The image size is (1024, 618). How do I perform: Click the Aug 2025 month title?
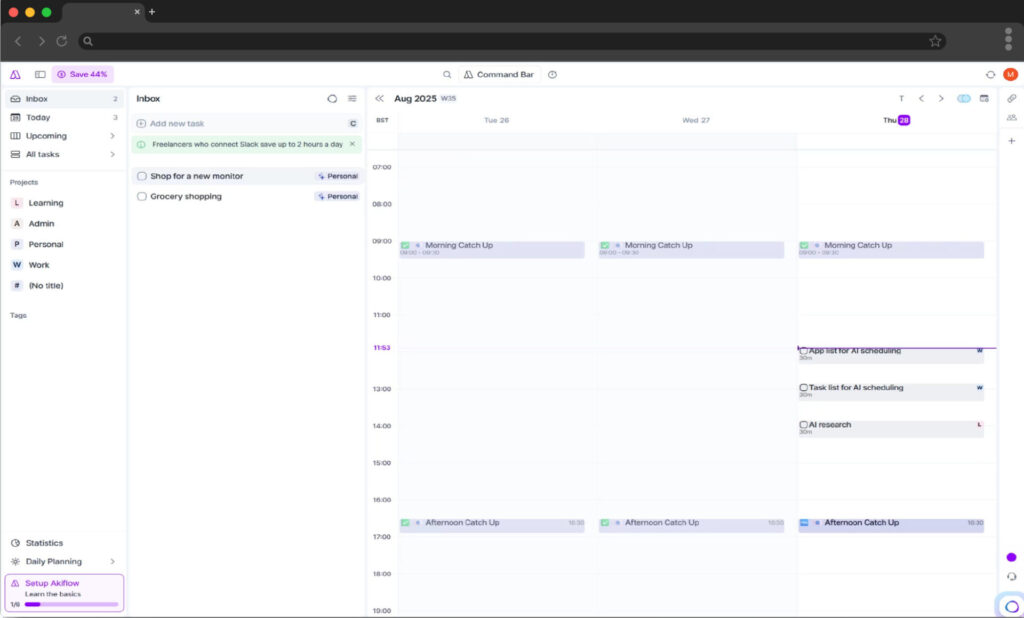pos(415,99)
